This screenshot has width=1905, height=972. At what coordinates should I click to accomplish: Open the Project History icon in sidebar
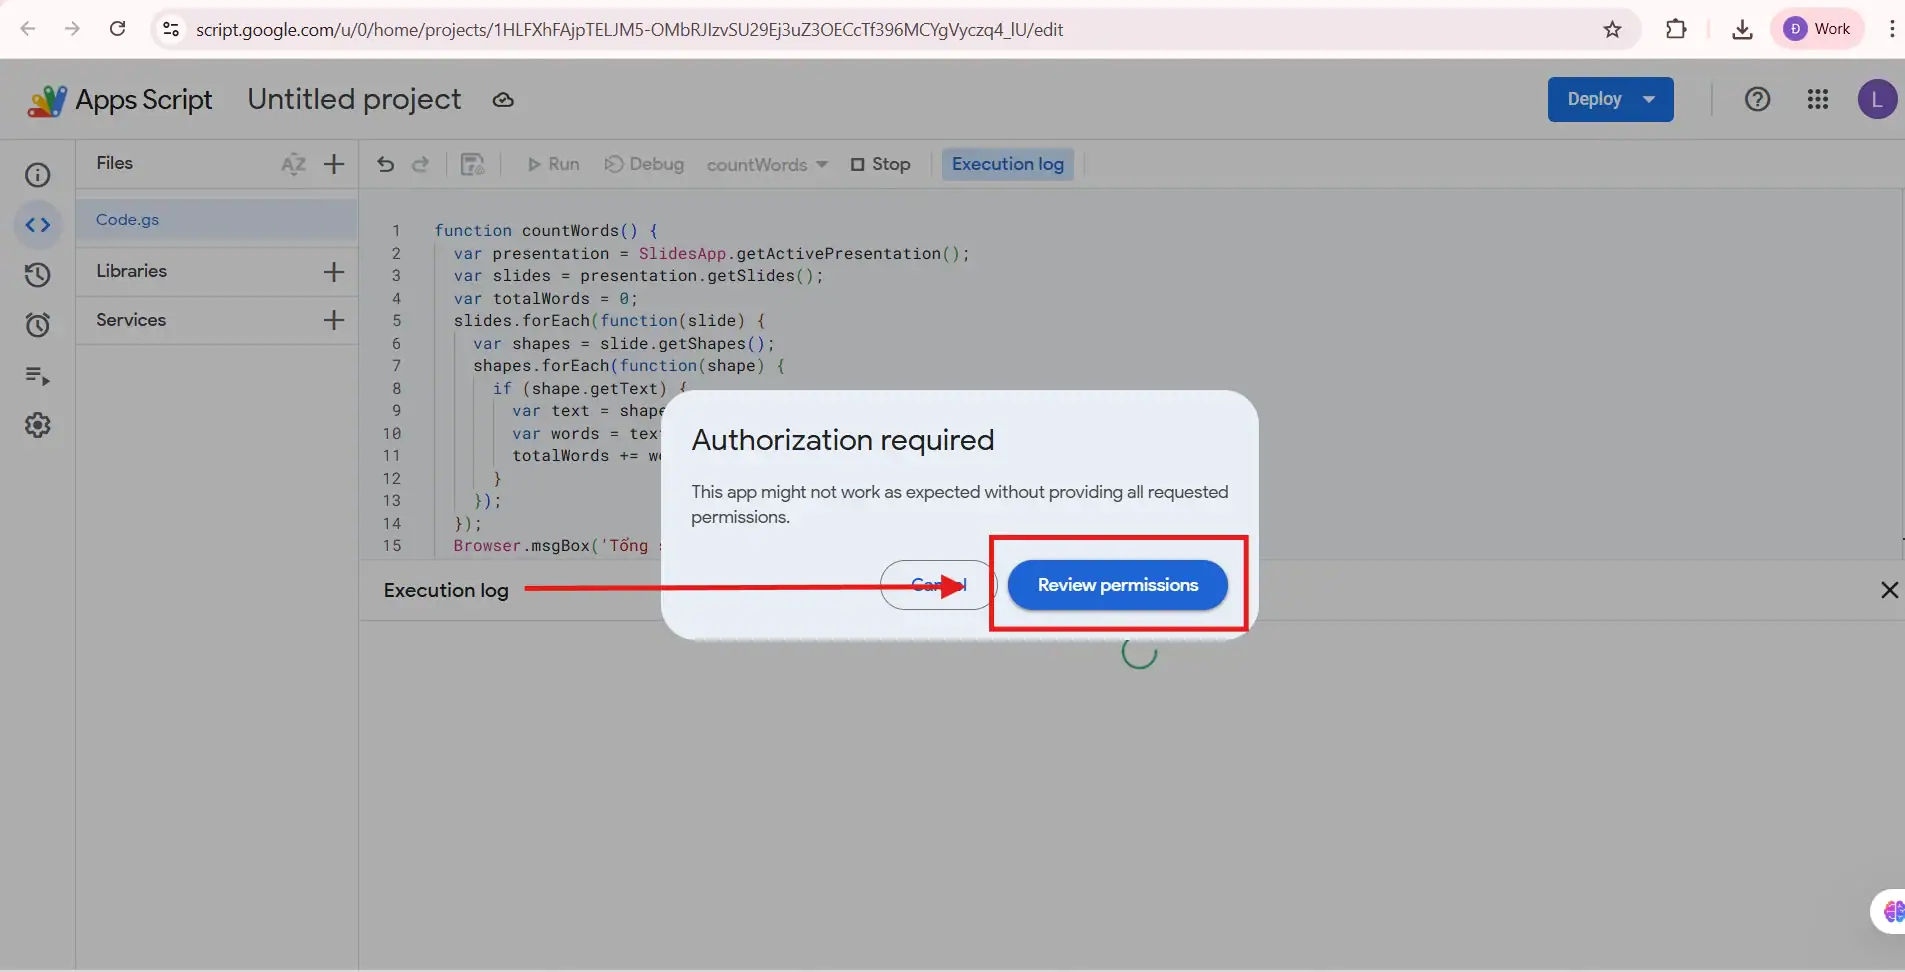(38, 275)
